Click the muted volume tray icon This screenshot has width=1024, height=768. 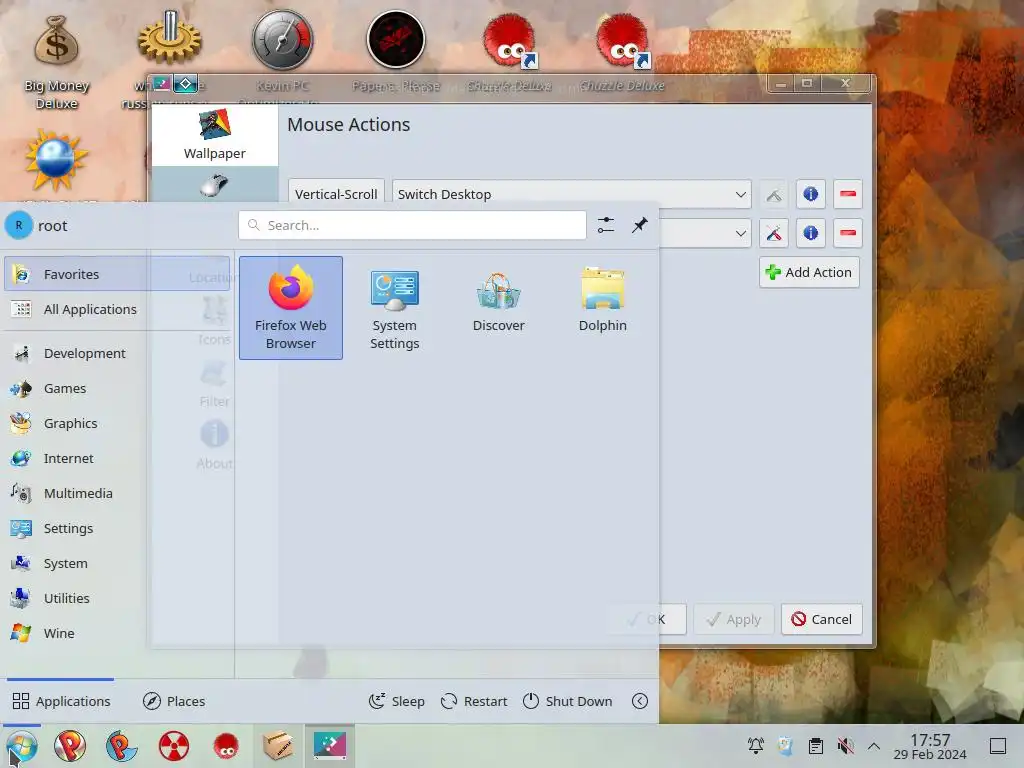pos(846,746)
